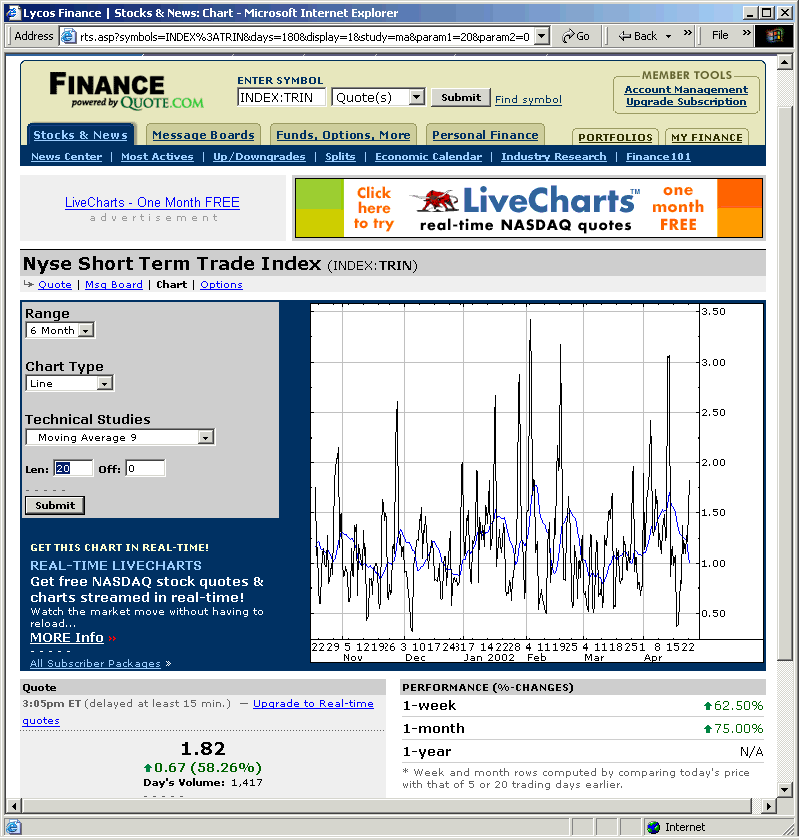Viewport: 799px width, 840px height.
Task: Click the Windows logo throbber icon
Action: (x=774, y=36)
